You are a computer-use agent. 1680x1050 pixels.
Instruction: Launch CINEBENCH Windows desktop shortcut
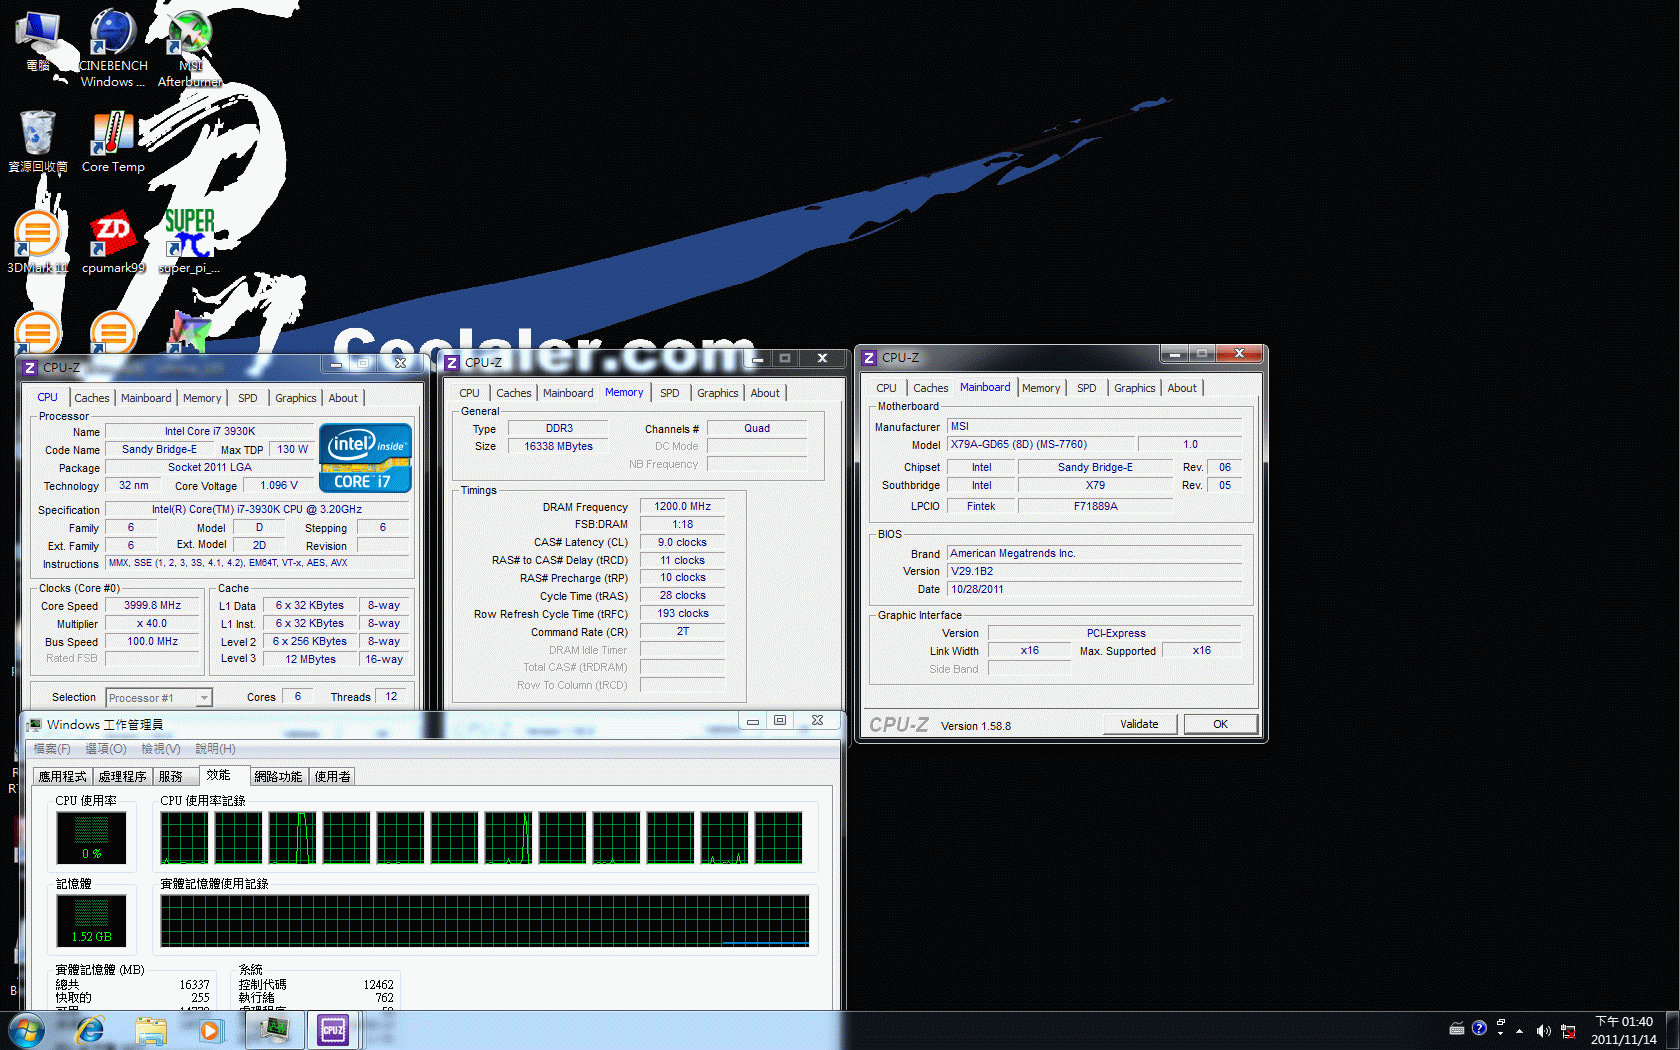[x=113, y=48]
